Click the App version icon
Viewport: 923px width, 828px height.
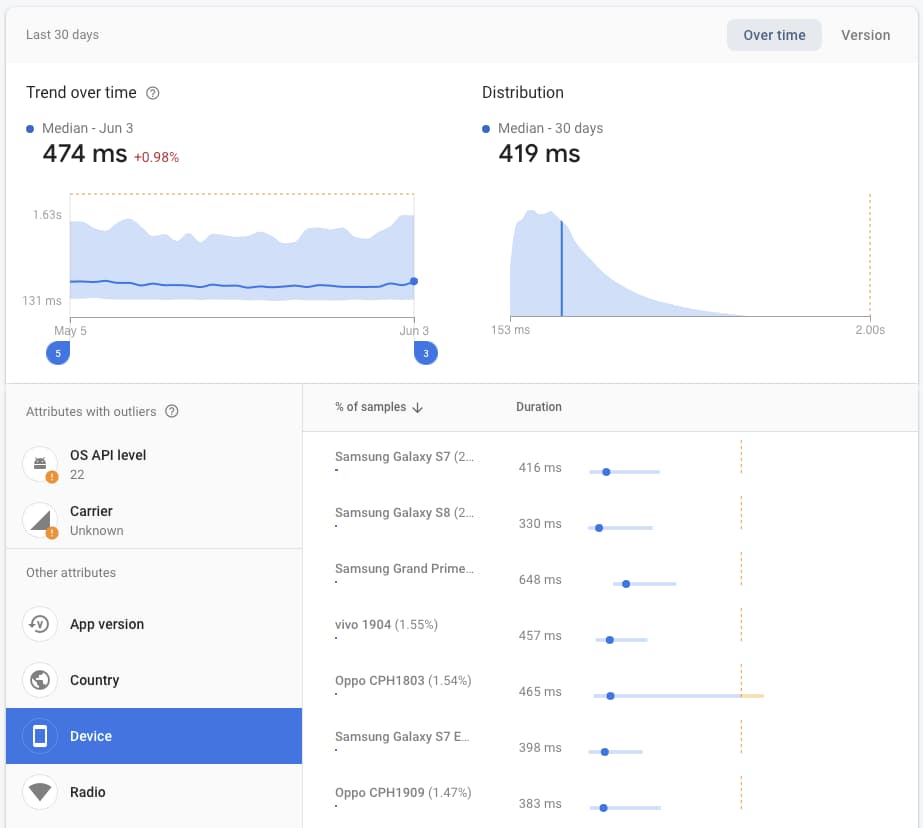[x=40, y=624]
